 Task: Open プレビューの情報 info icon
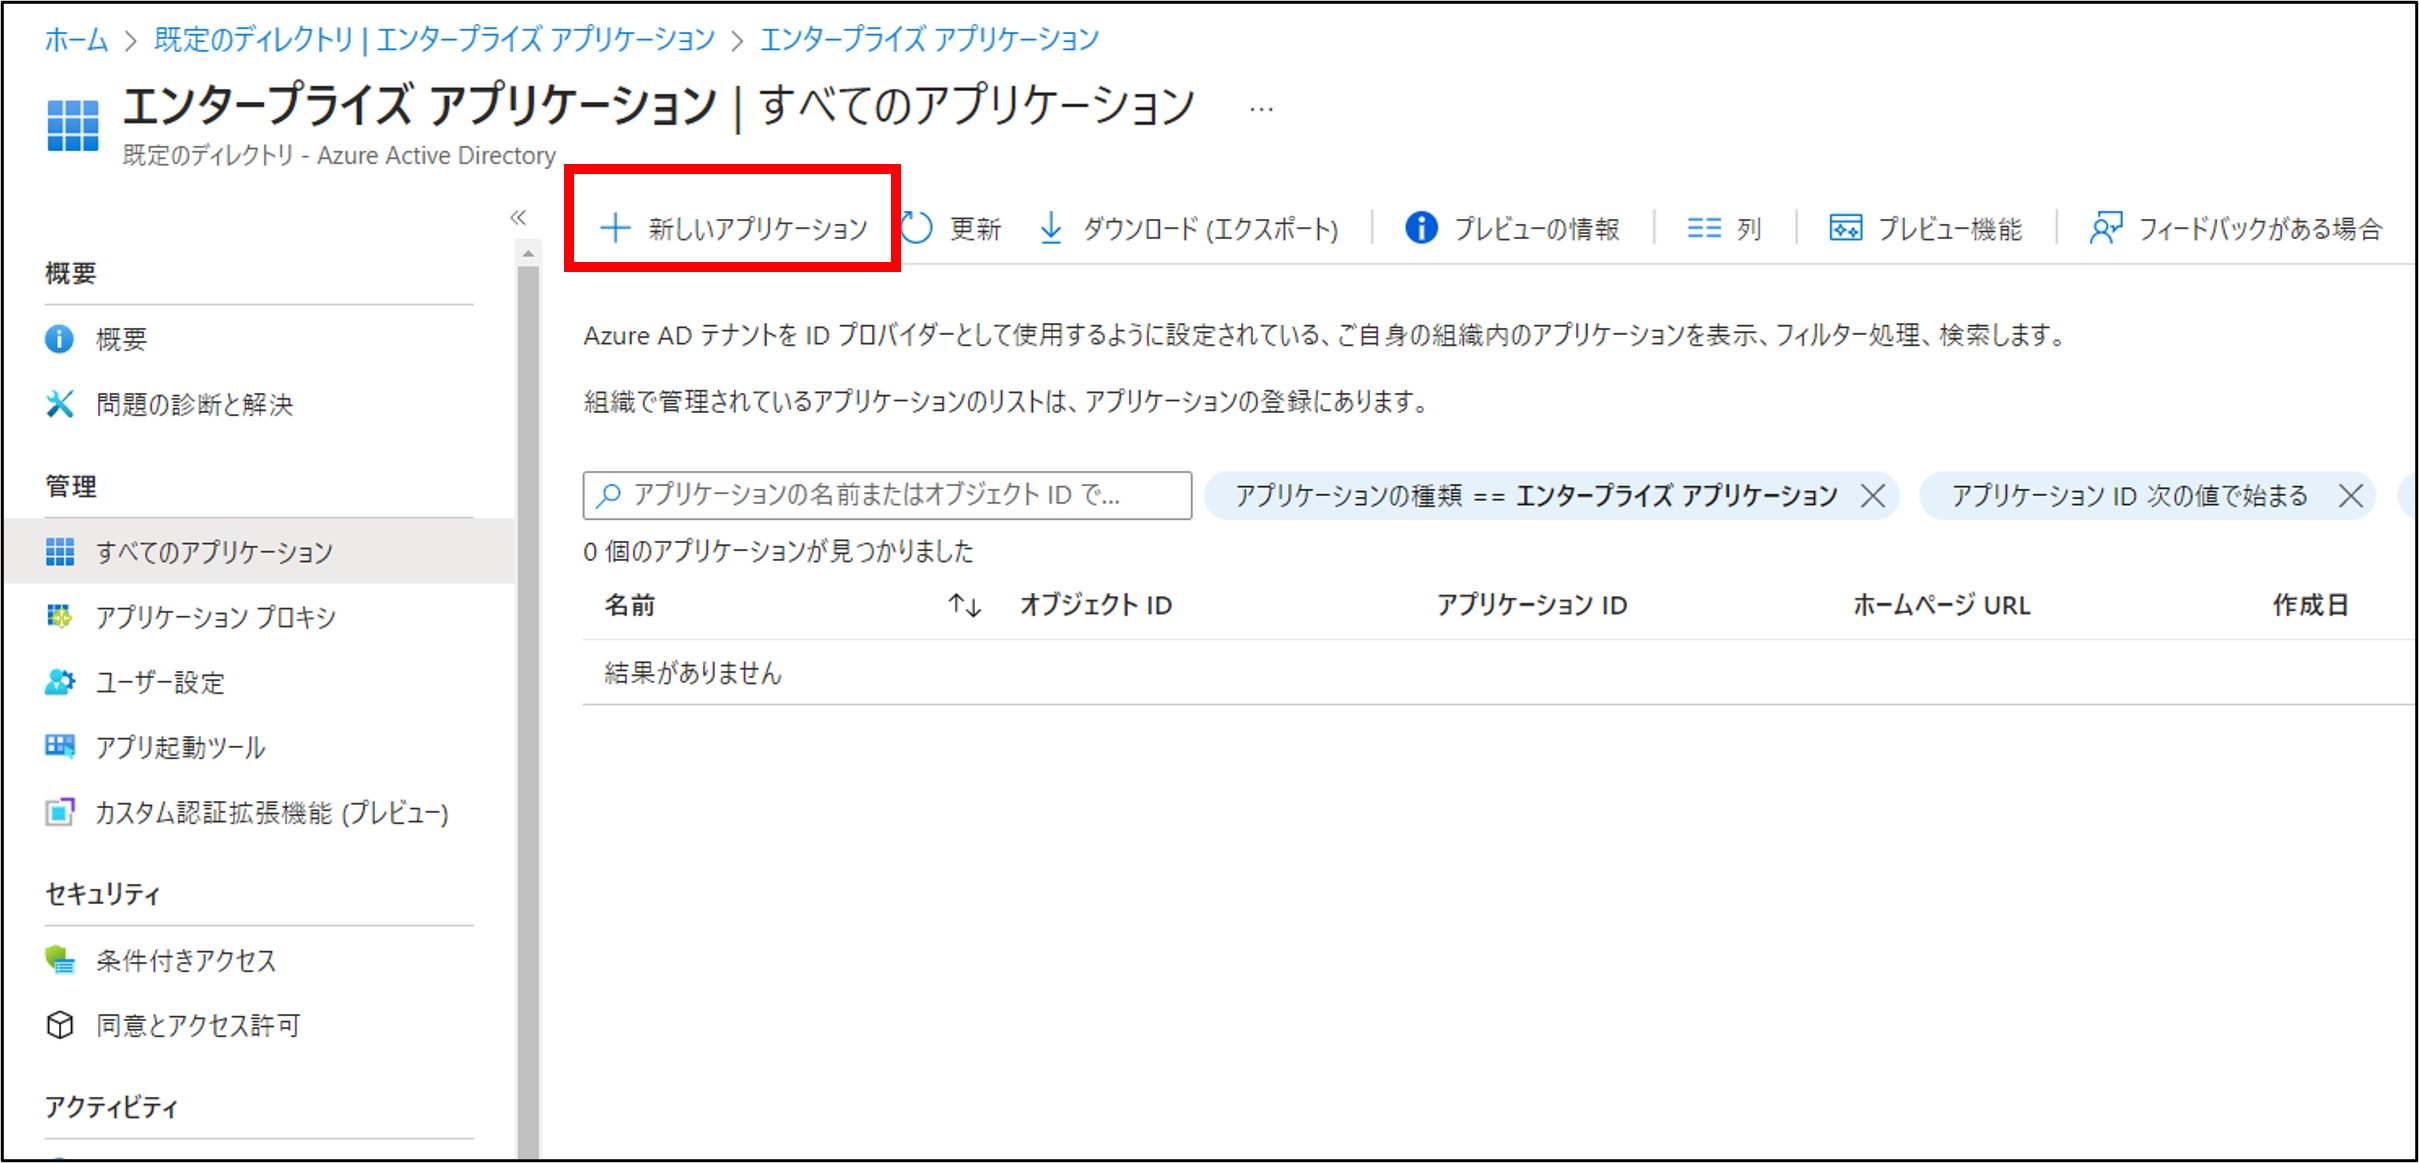pos(1421,228)
